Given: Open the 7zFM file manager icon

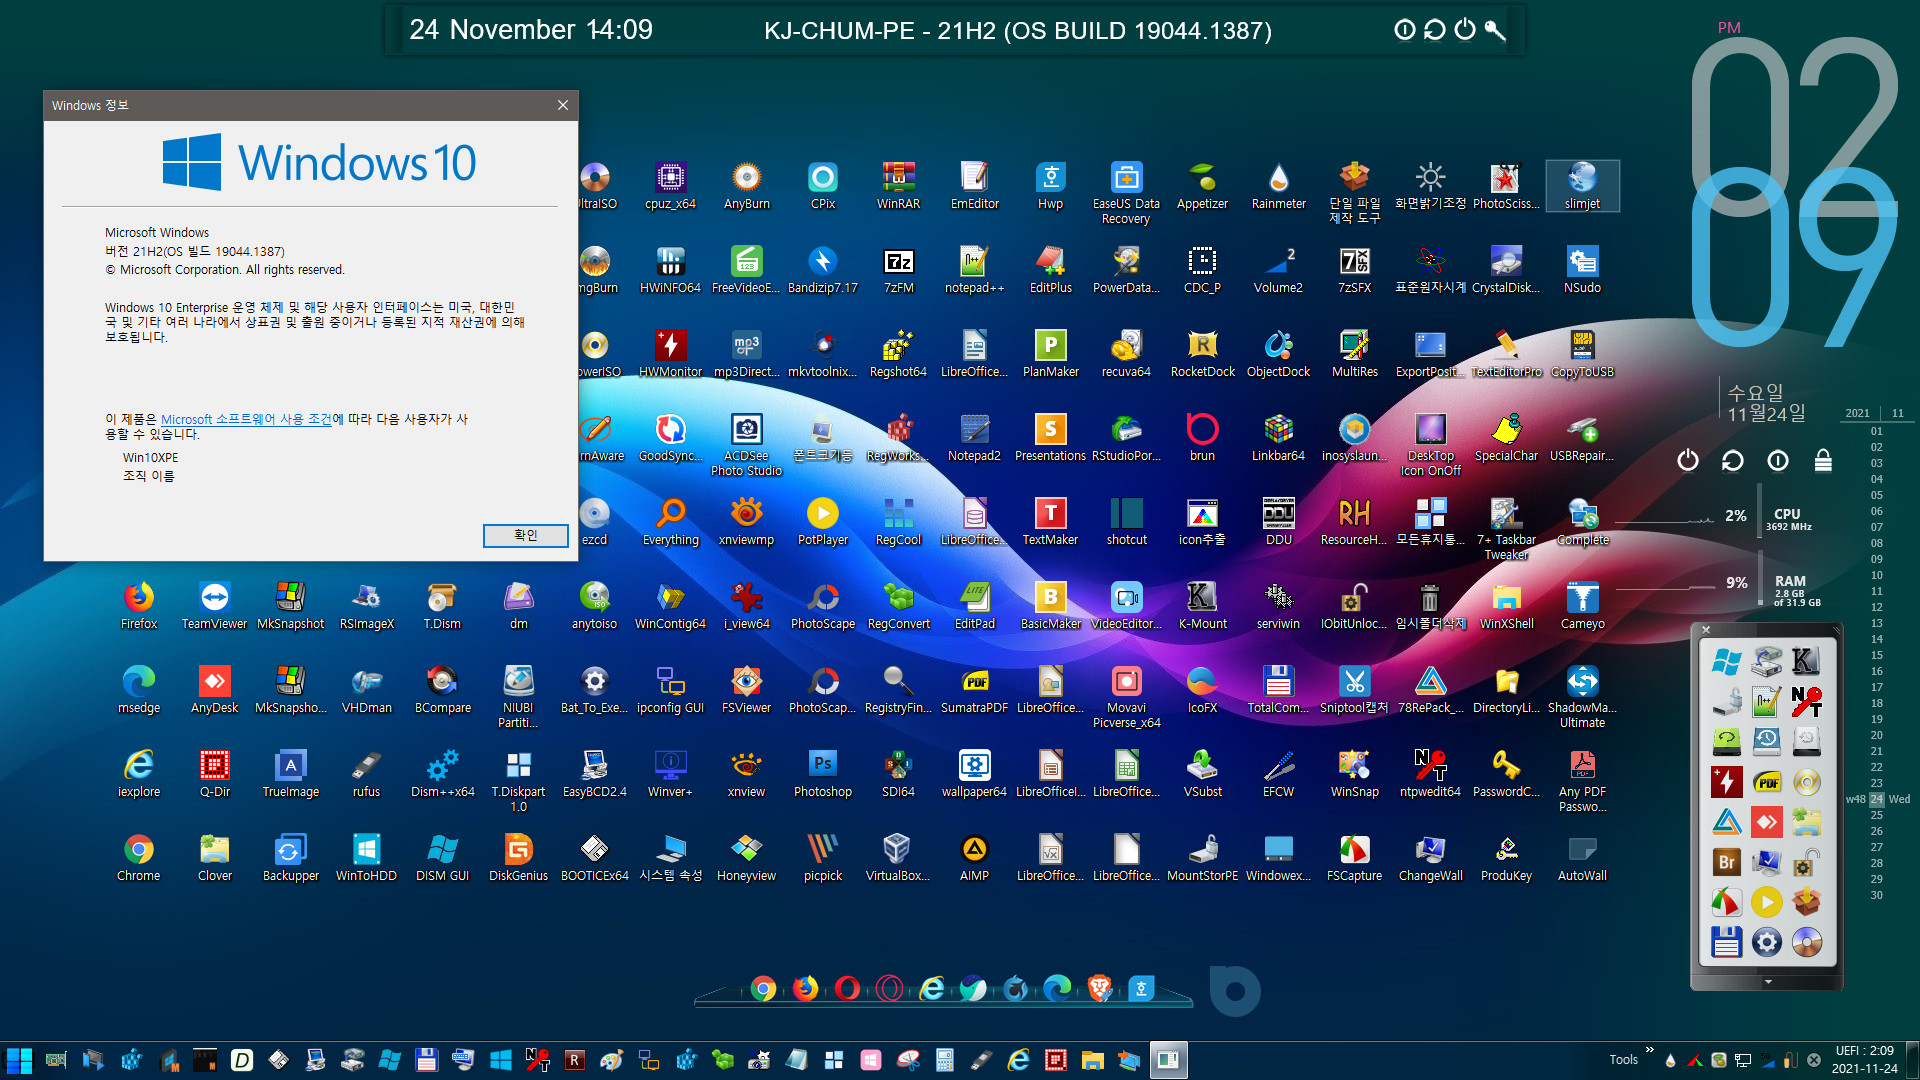Looking at the screenshot, I should point(898,270).
